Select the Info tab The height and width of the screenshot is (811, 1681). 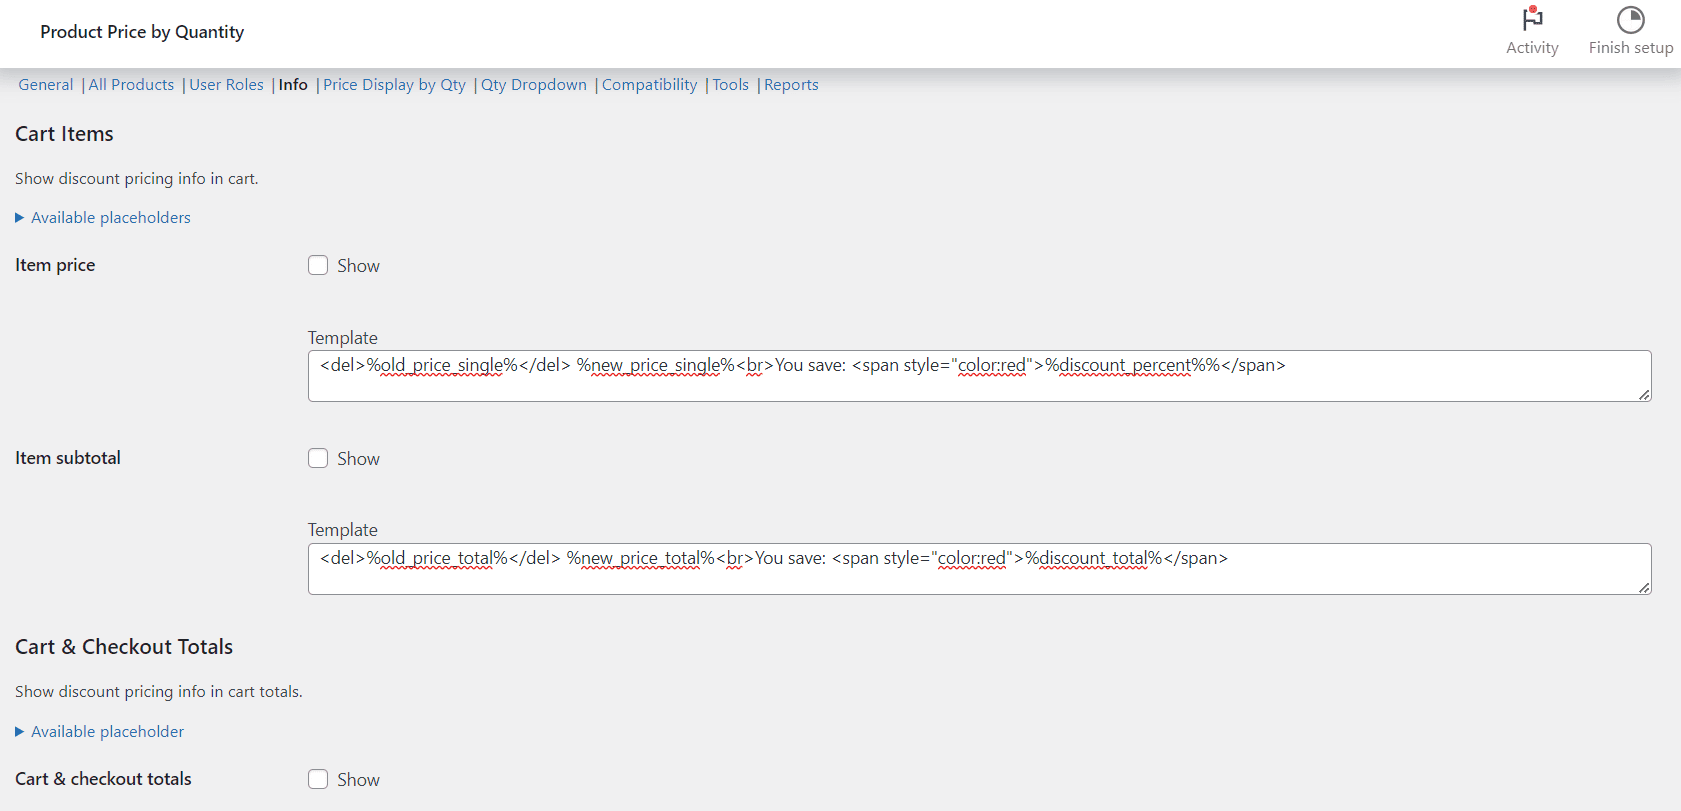coord(293,85)
